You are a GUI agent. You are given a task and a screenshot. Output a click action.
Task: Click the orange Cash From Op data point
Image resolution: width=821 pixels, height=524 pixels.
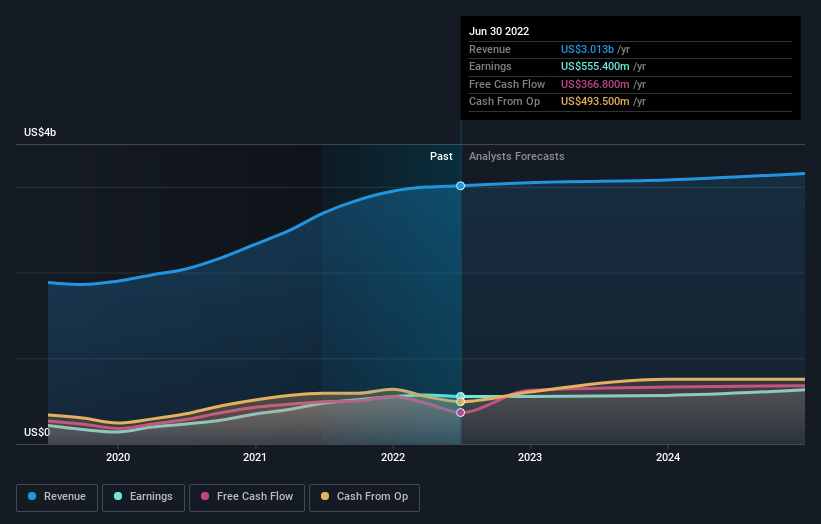coord(460,402)
